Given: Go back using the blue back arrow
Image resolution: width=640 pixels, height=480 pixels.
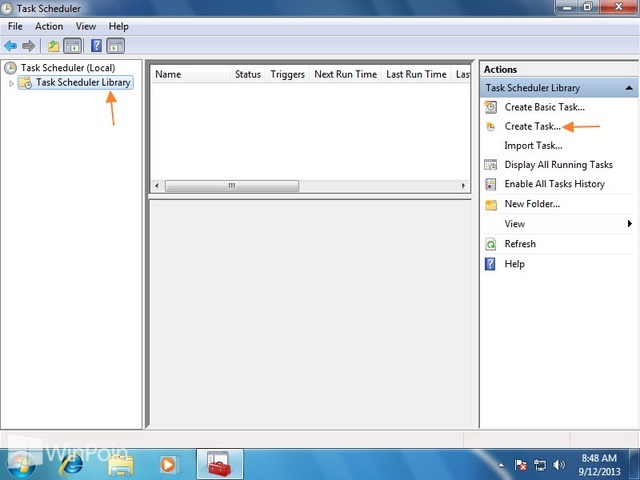Looking at the screenshot, I should [x=11, y=46].
